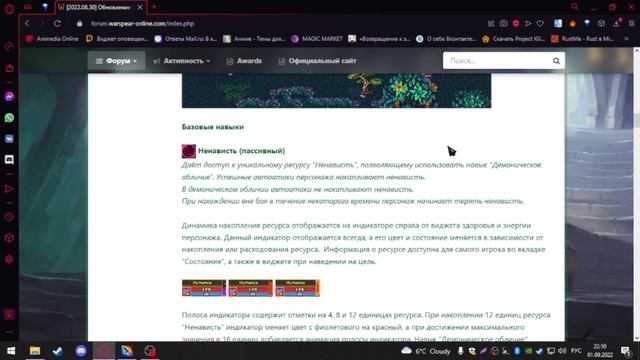640x360 pixels.
Task: Open the Аниме - Темы для... bookmark
Action: click(x=254, y=39)
